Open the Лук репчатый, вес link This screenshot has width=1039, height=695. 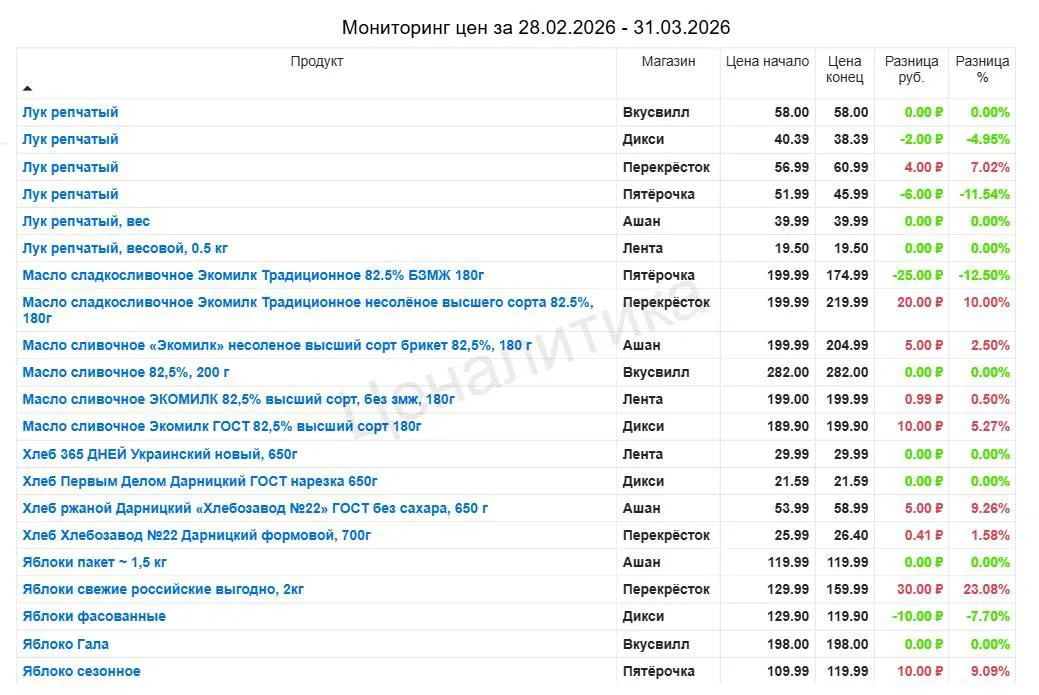point(86,221)
